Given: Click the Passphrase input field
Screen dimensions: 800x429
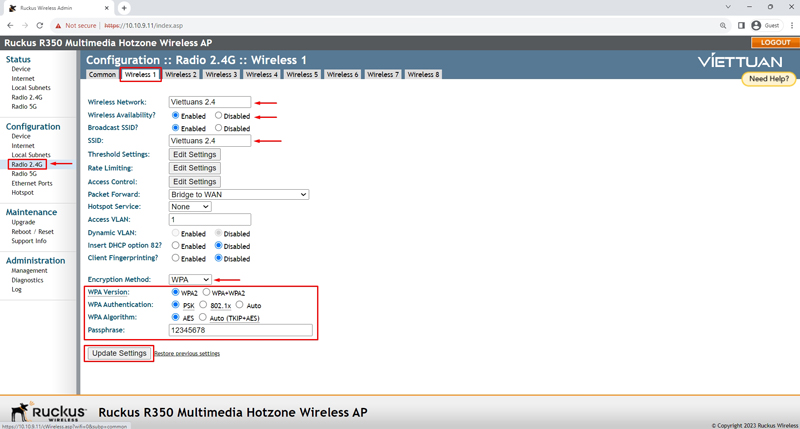Looking at the screenshot, I should tap(240, 330).
